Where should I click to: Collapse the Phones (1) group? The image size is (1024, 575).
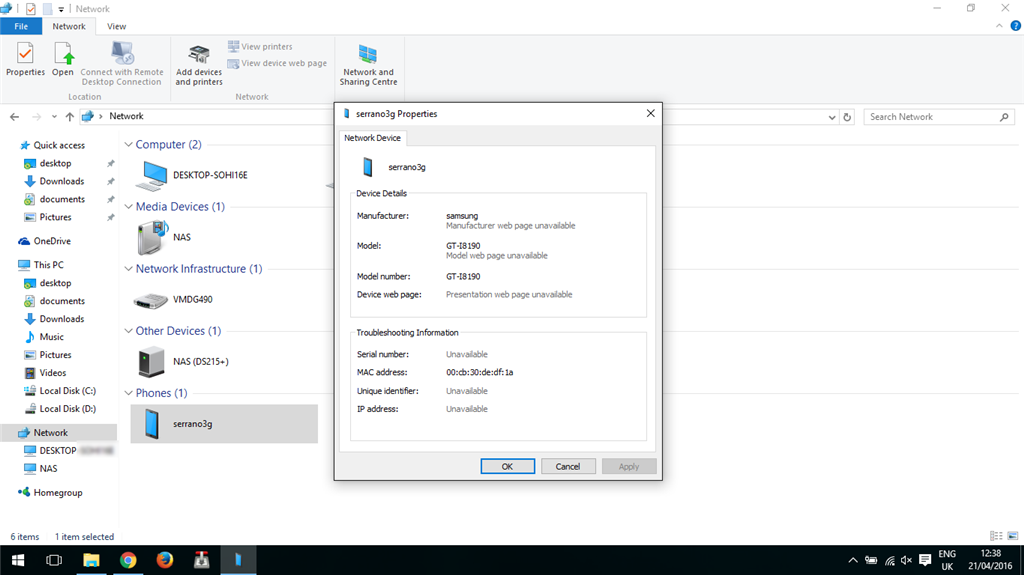[129, 393]
